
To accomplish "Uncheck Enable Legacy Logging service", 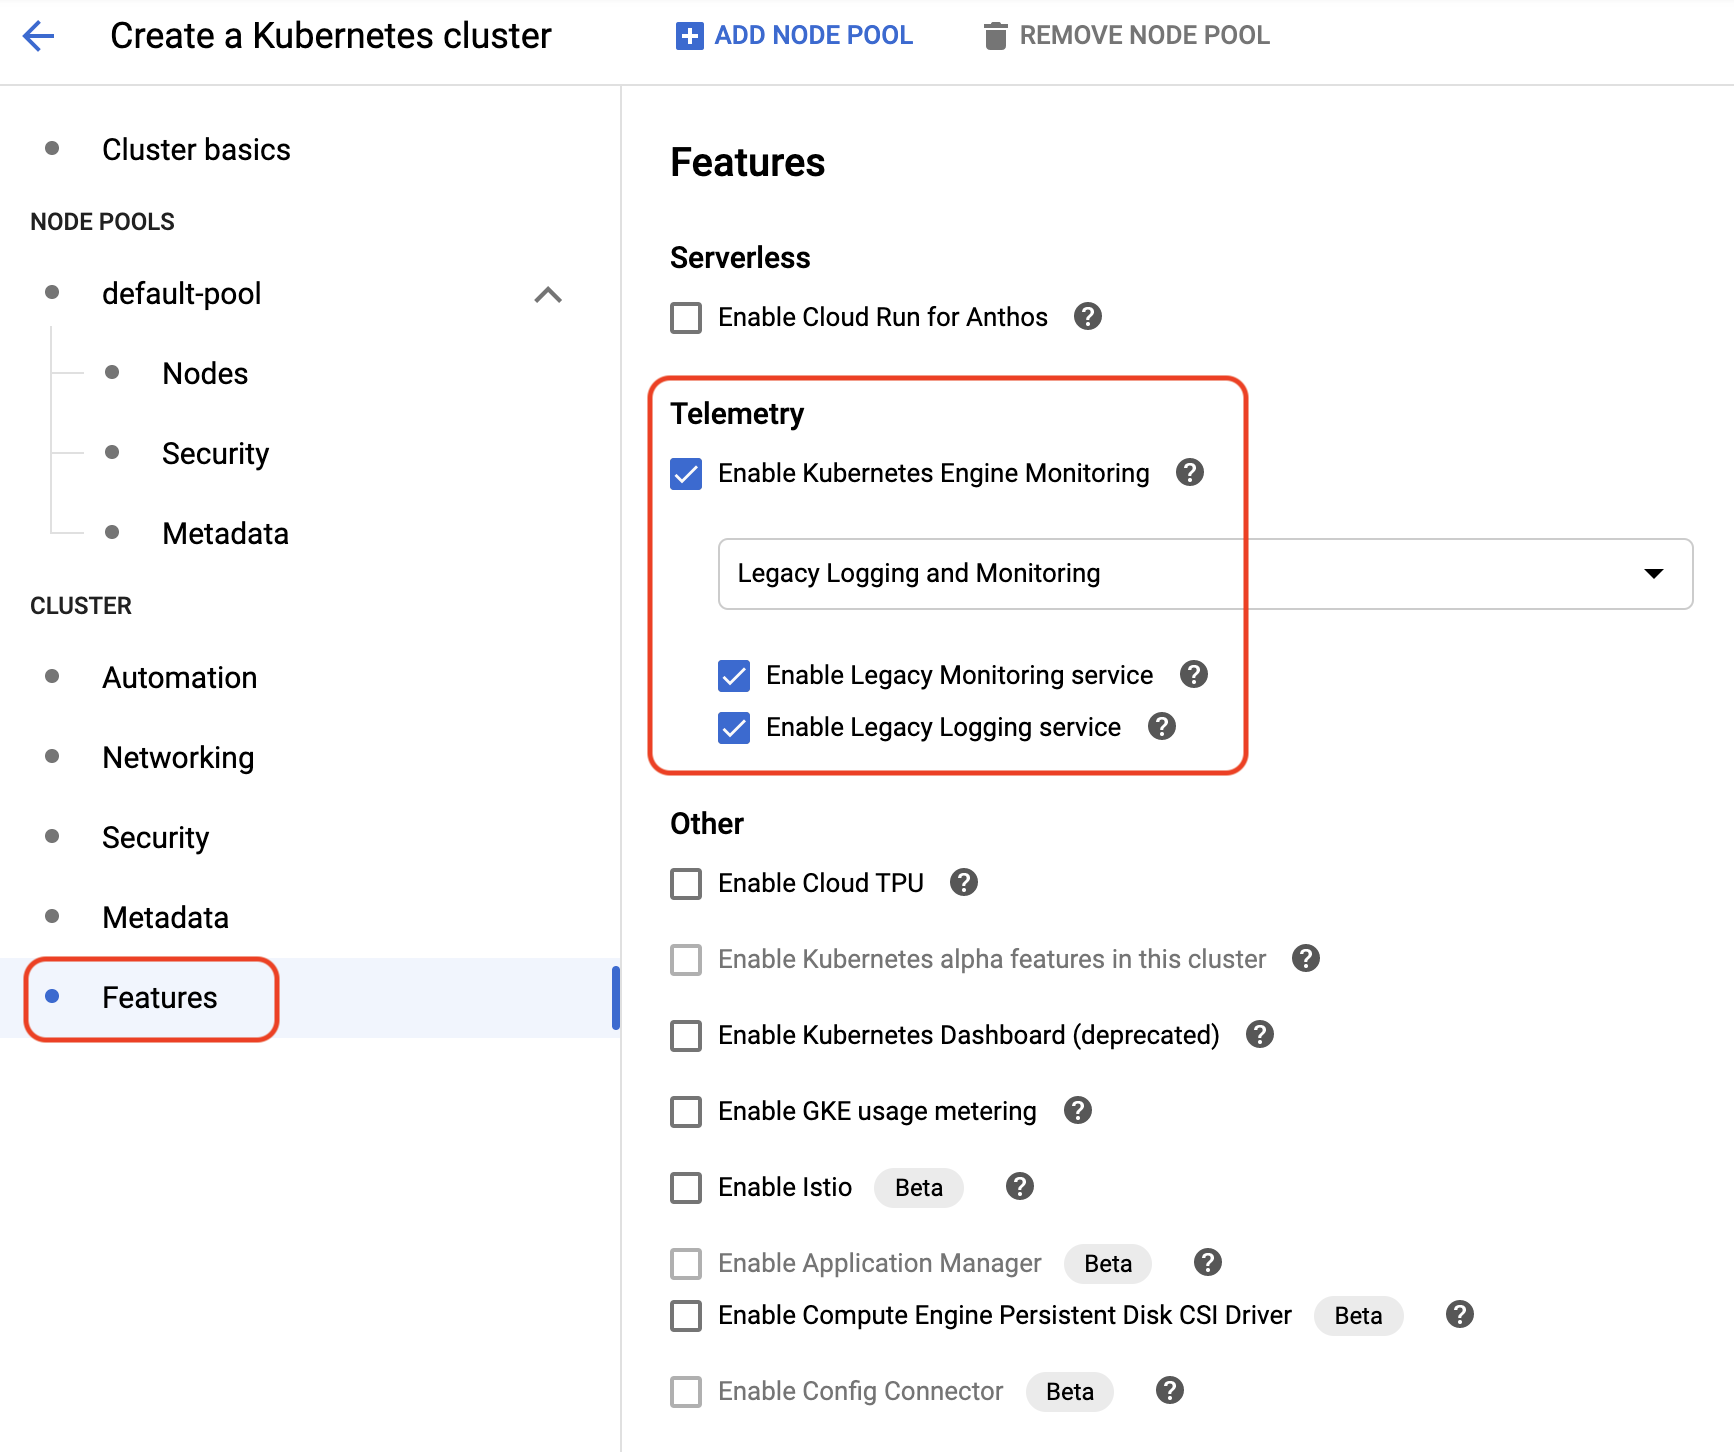I will 734,728.
